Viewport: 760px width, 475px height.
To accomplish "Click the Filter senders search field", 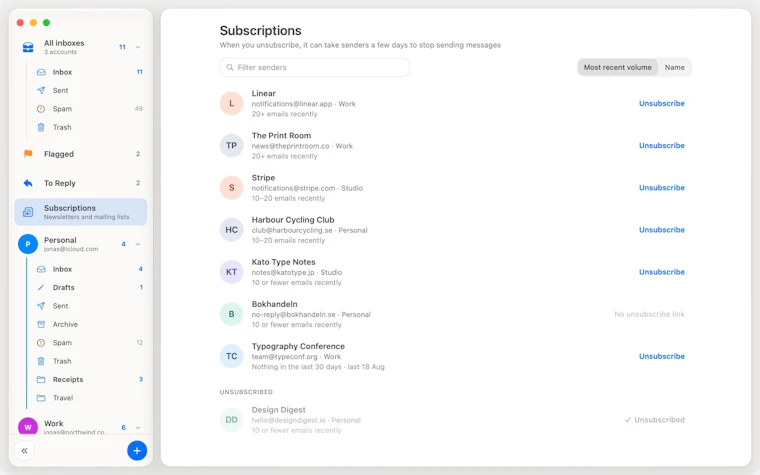I will pos(315,67).
